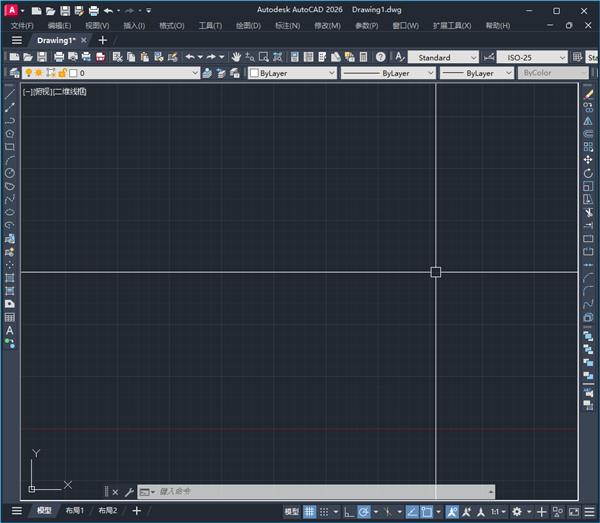Toggle ortho mode in status bar
The width and height of the screenshot is (600, 523).
349,512
